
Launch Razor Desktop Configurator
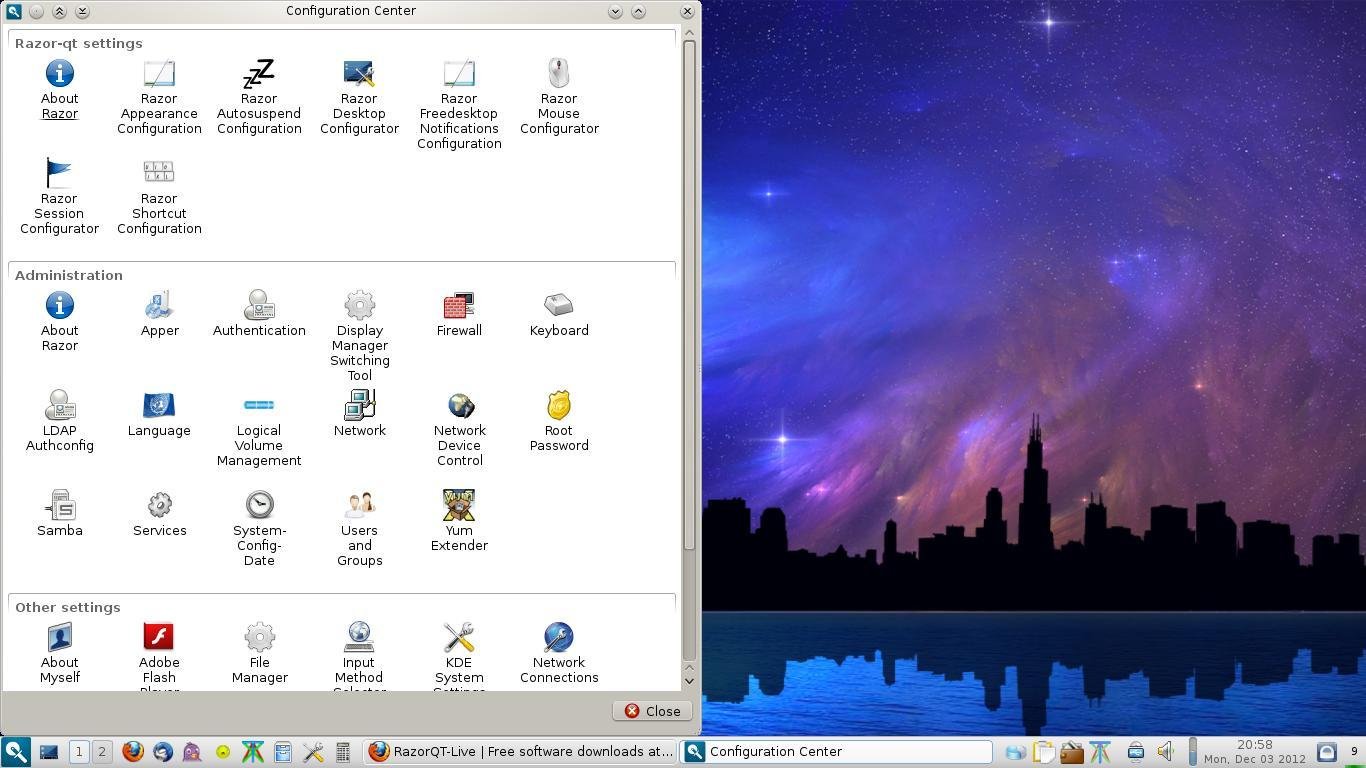point(359,97)
